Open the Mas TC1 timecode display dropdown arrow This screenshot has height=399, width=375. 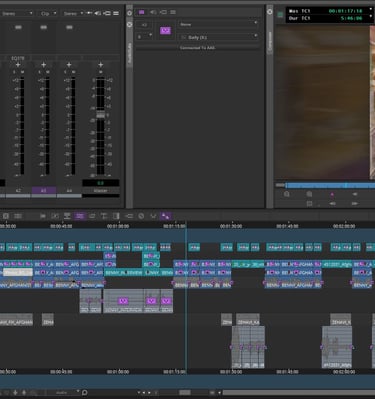pyautogui.click(x=371, y=9)
